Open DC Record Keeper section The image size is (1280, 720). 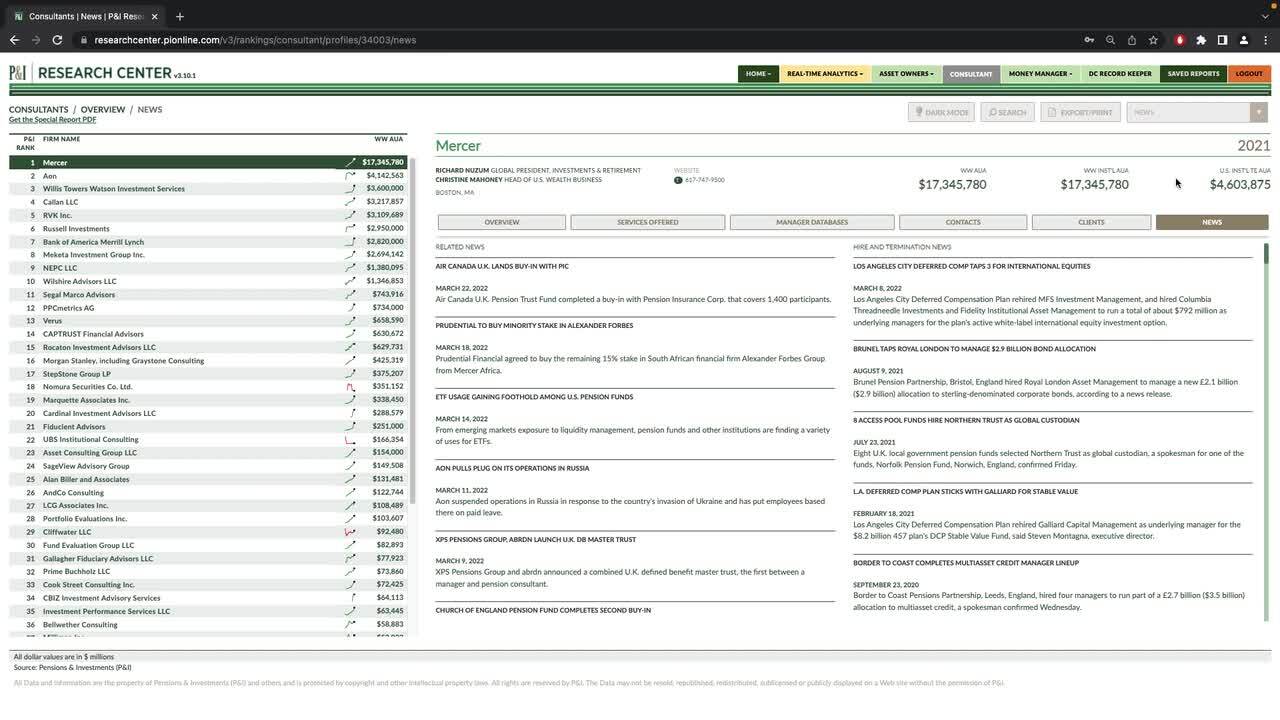pyautogui.click(x=1120, y=74)
